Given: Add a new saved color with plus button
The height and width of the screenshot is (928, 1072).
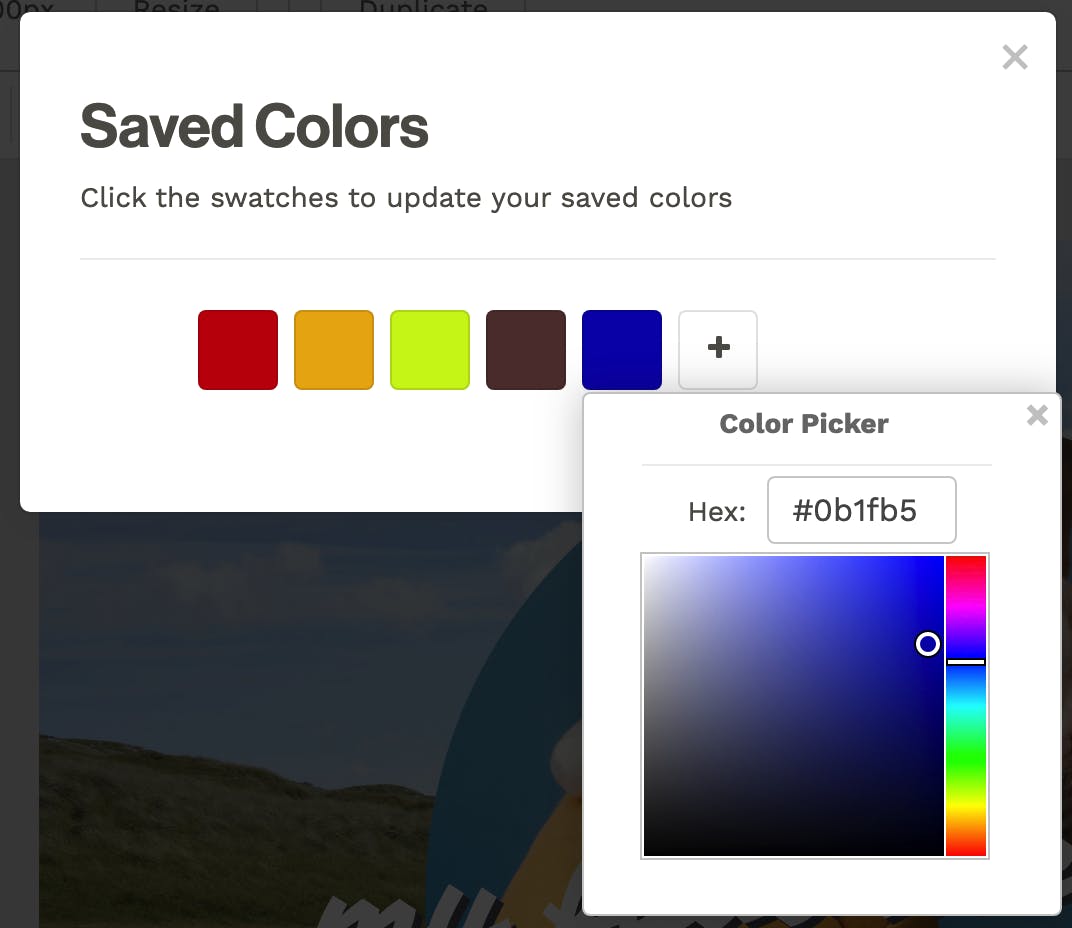Looking at the screenshot, I should (x=717, y=349).
